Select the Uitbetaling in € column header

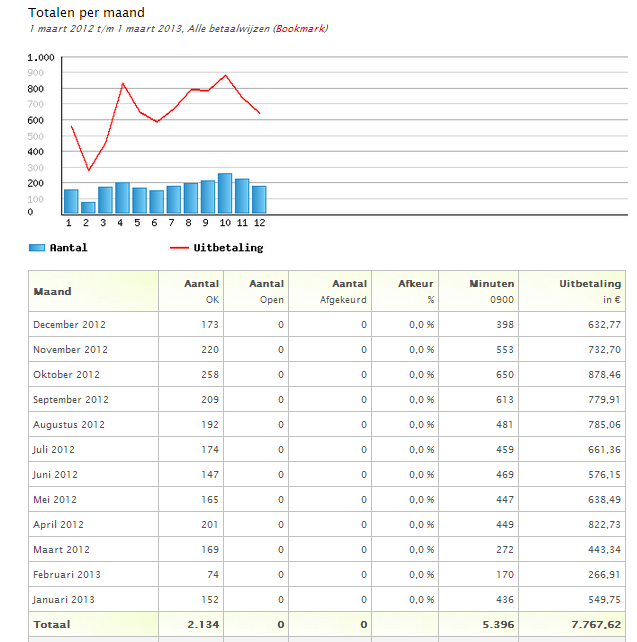point(572,291)
